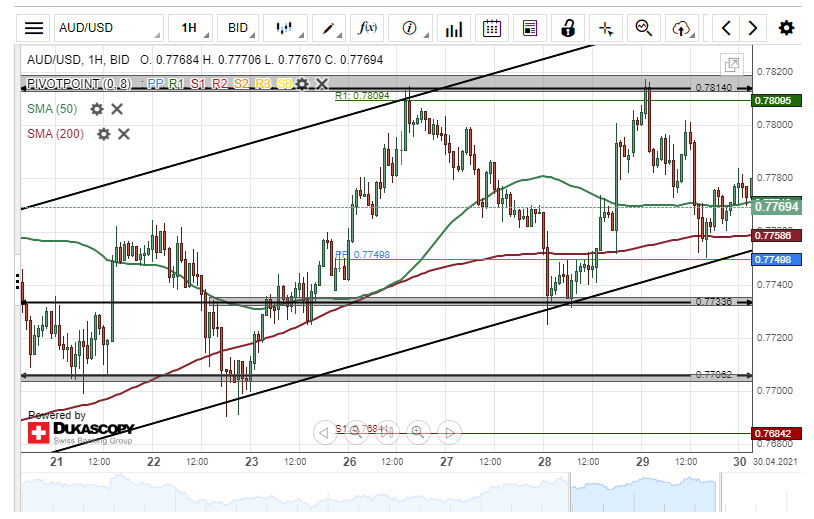Open the cloud upload menu
The image size is (814, 519).
[684, 28]
